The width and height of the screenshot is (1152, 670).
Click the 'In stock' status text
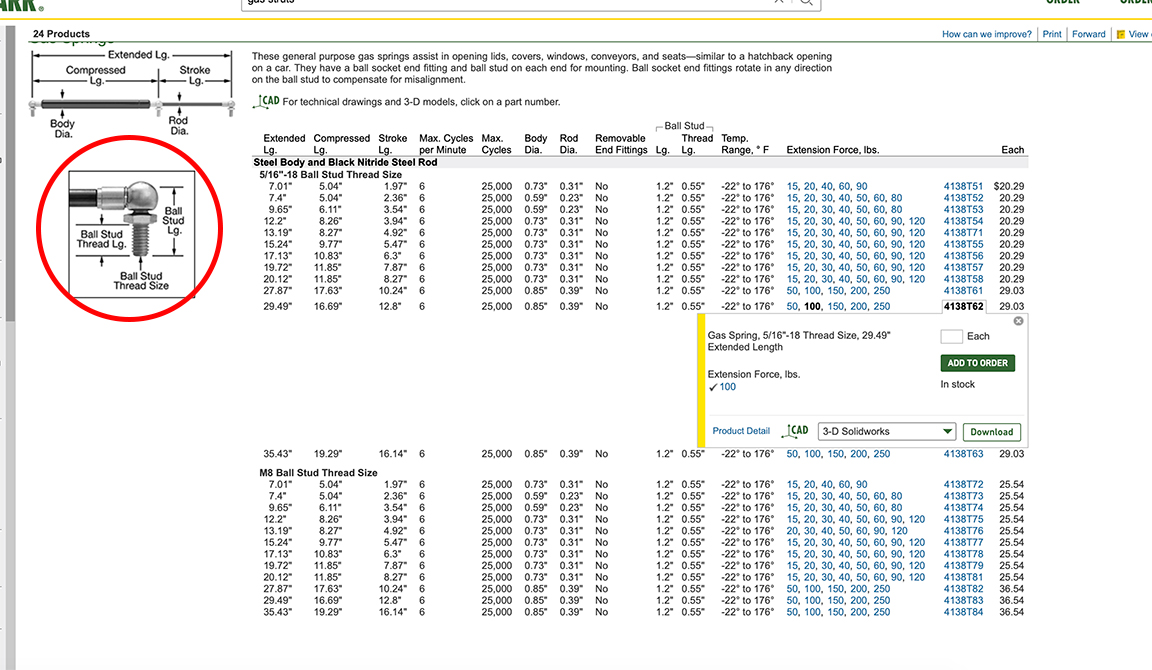click(957, 384)
